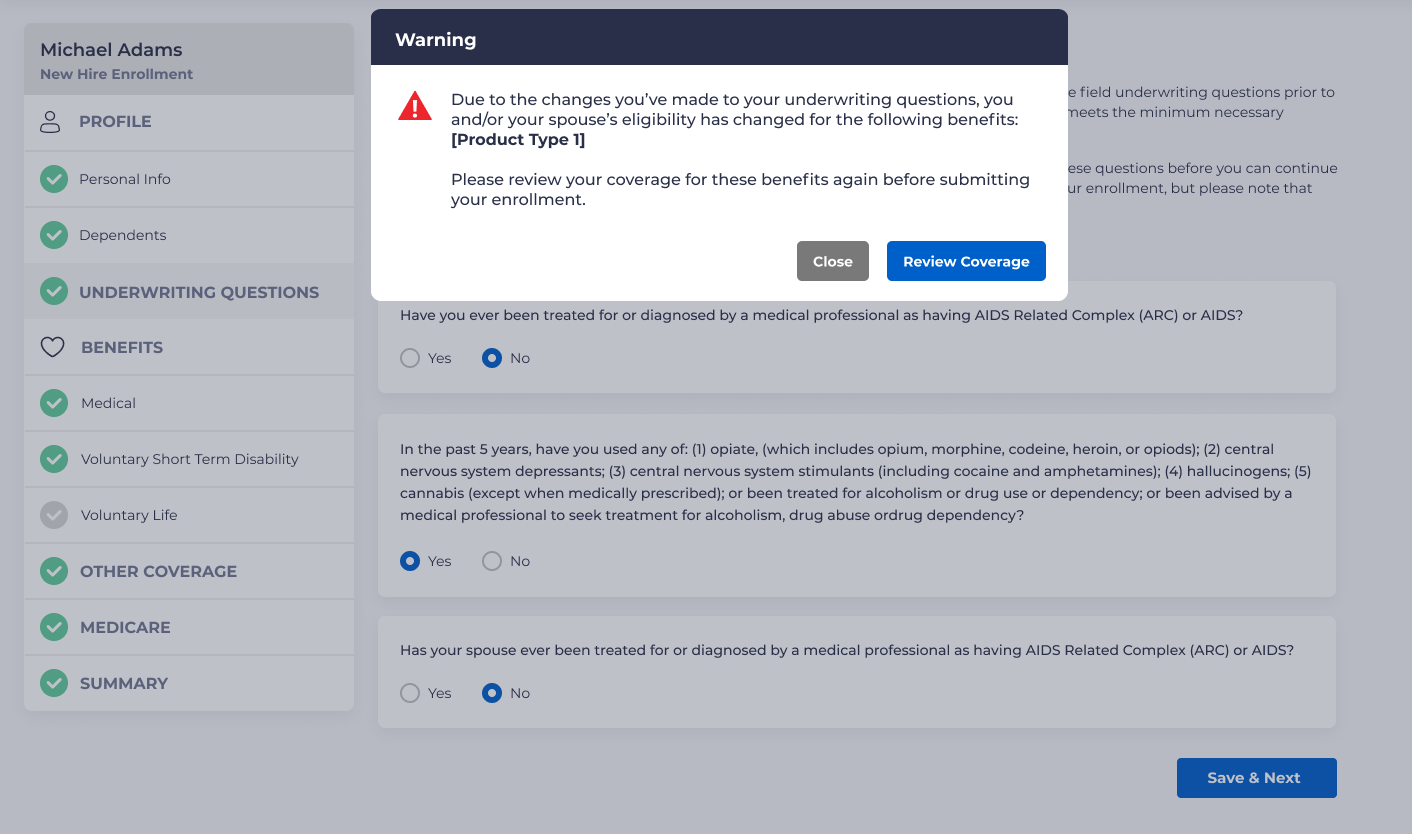Dismiss the warning with the Close button

[x=832, y=261]
